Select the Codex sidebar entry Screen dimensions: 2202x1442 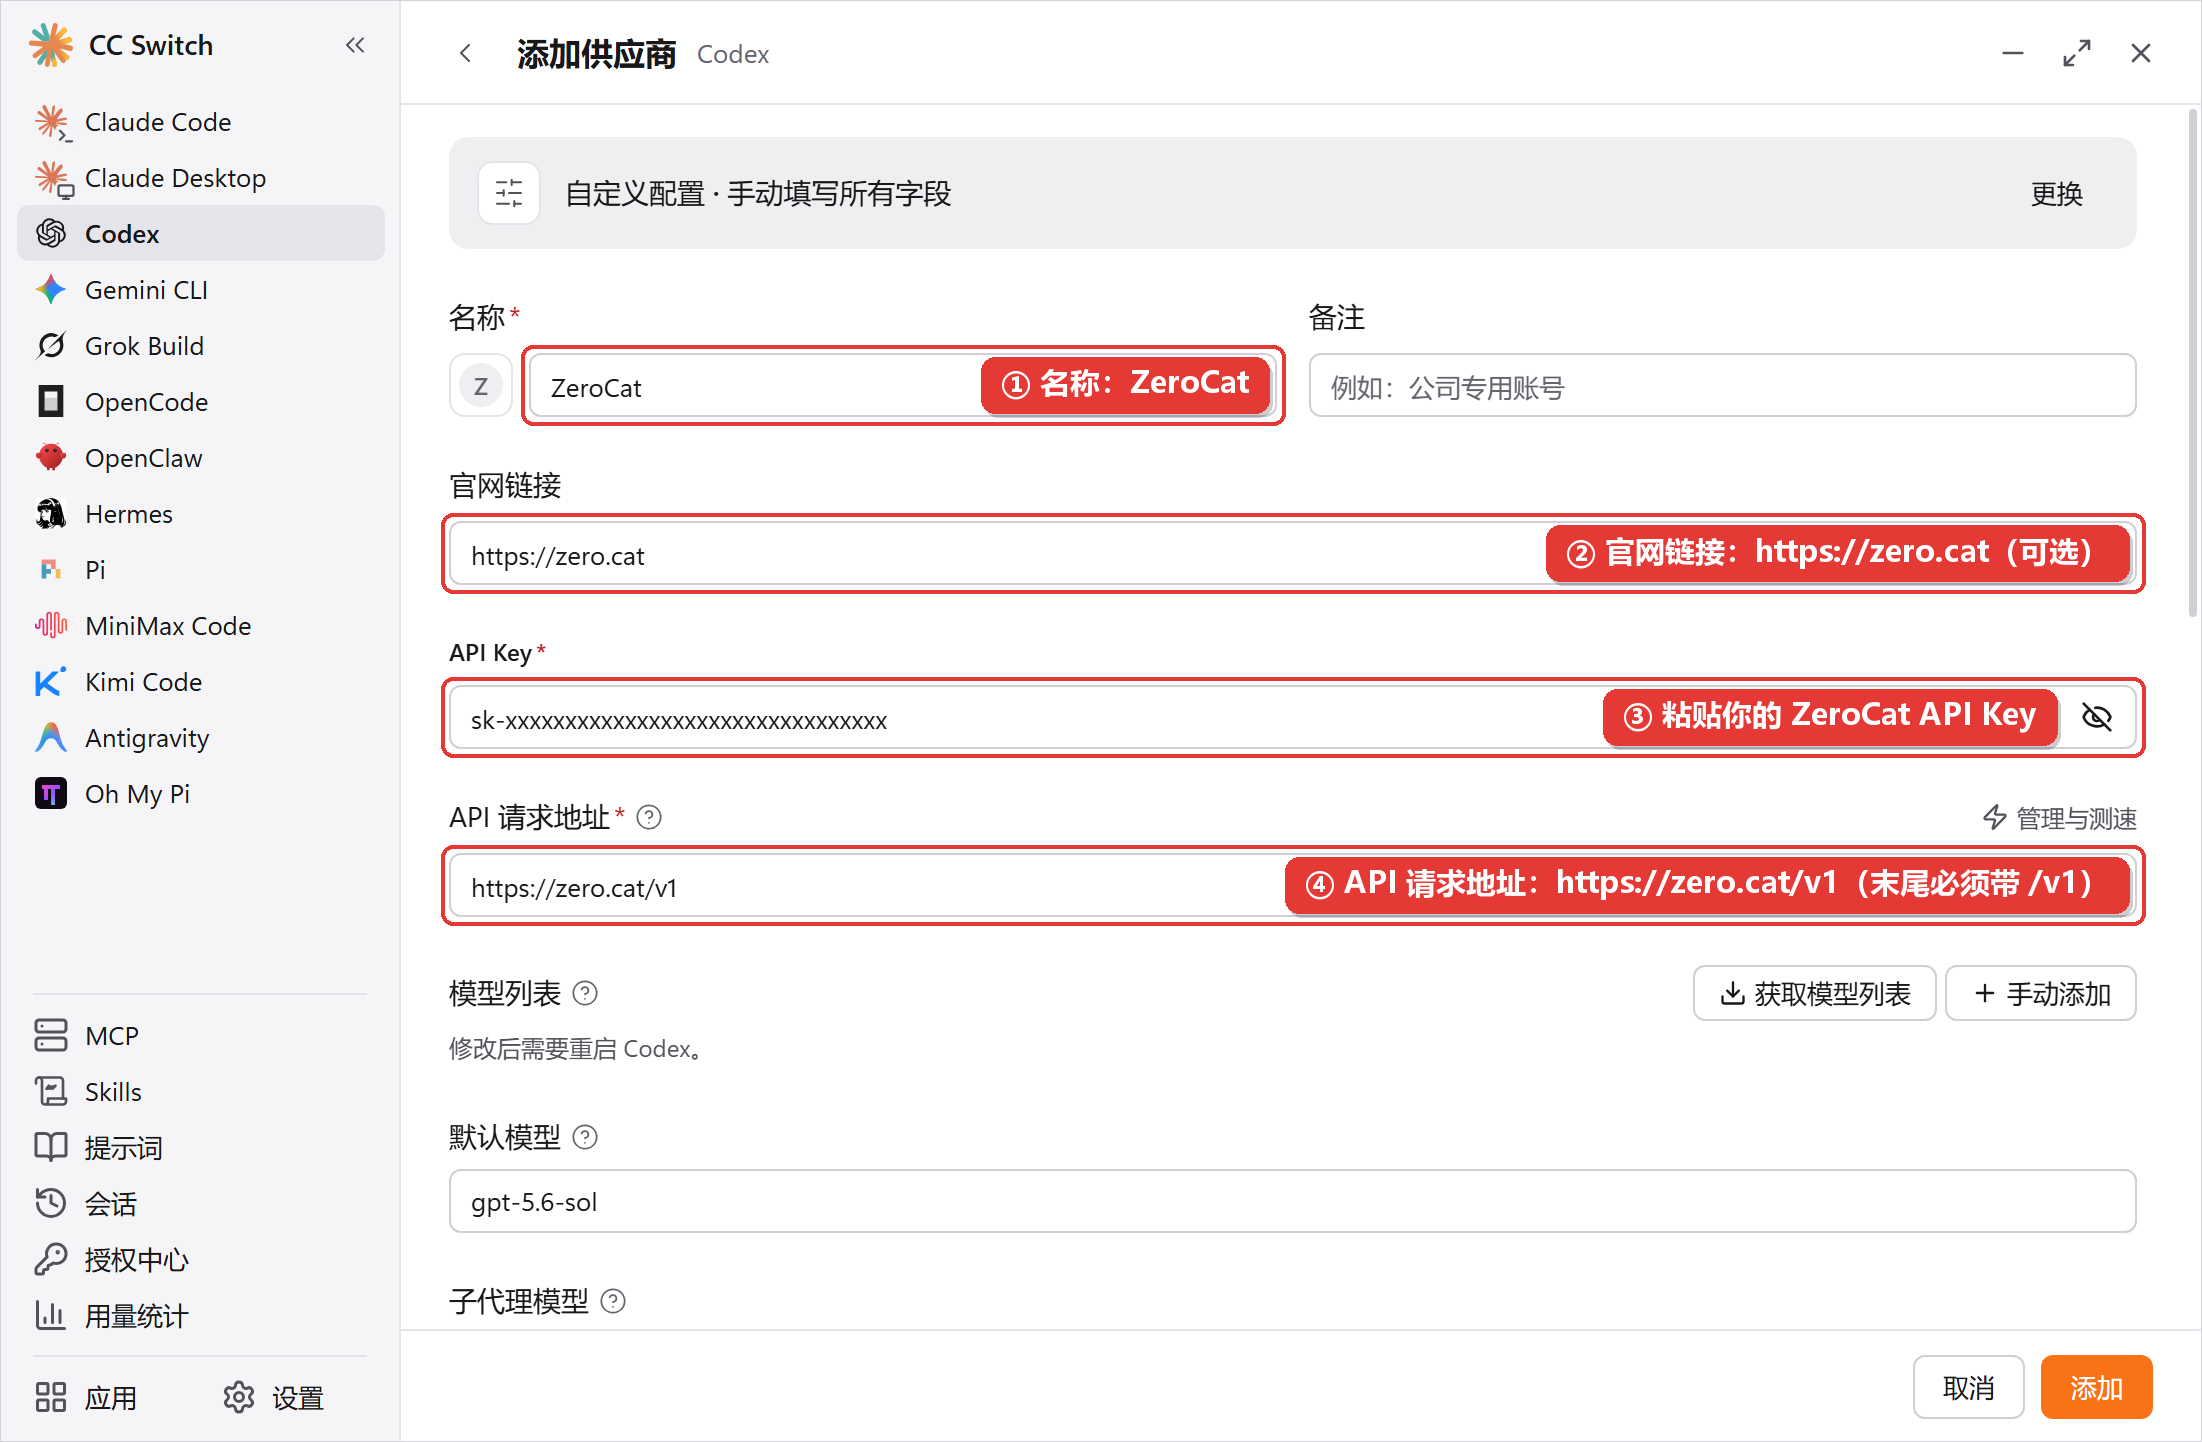click(x=201, y=234)
